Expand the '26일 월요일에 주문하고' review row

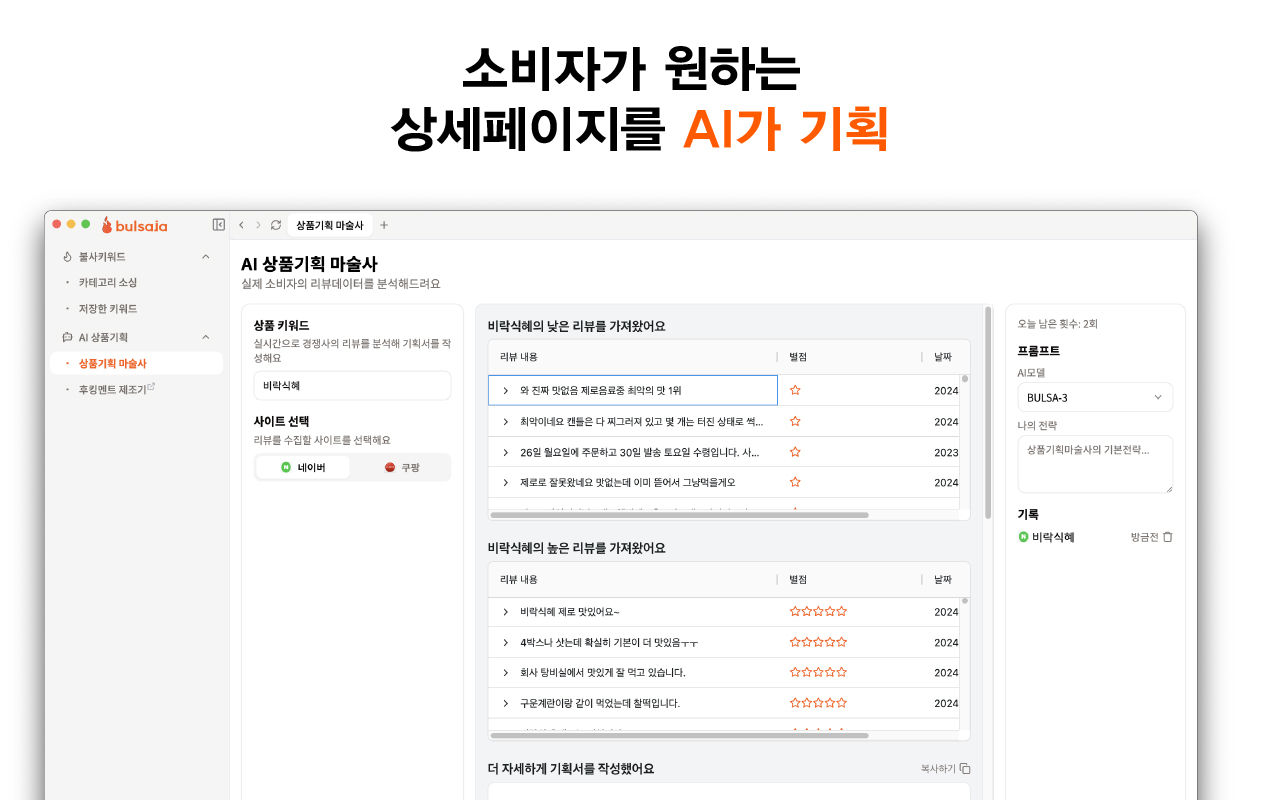506,452
